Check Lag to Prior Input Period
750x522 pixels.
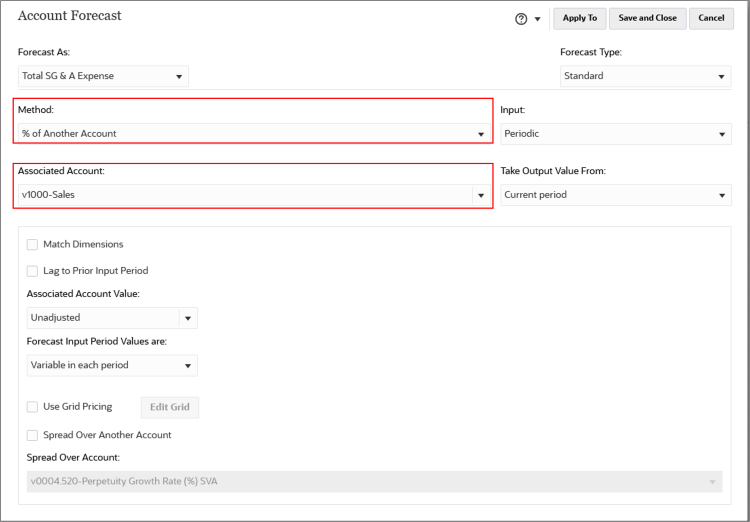tap(33, 271)
